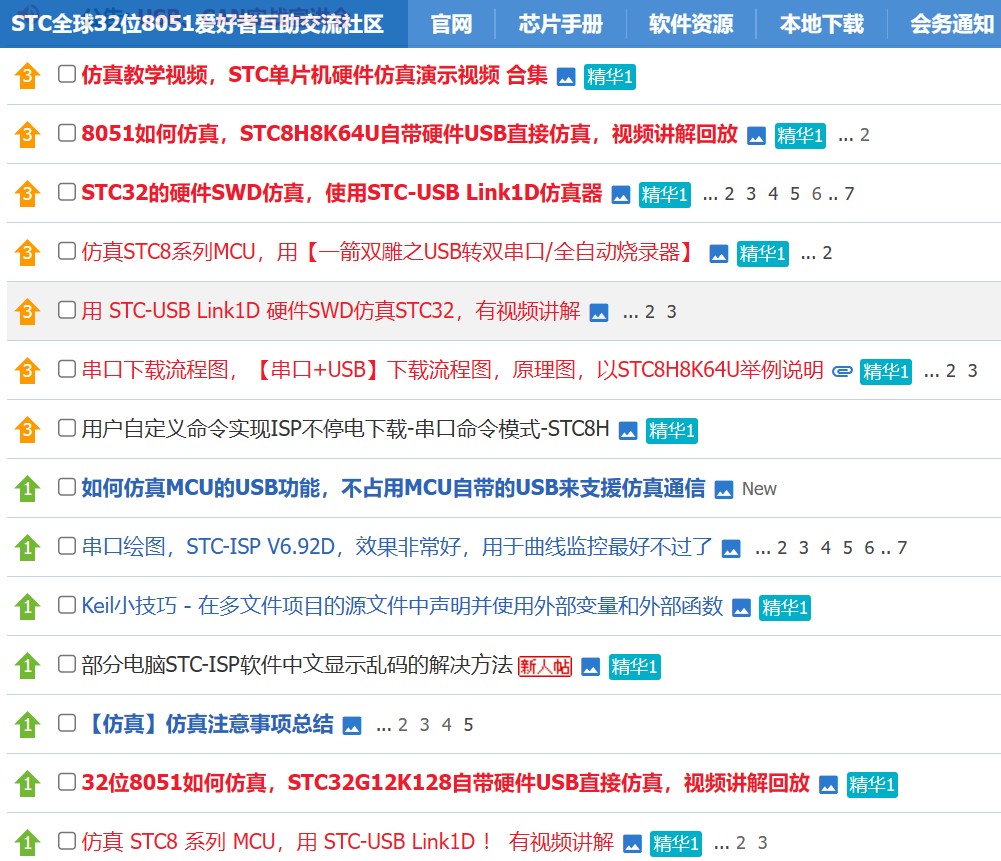Go to page 4 of 串口绘图 thread
The height and width of the screenshot is (861, 1001).
point(825,548)
